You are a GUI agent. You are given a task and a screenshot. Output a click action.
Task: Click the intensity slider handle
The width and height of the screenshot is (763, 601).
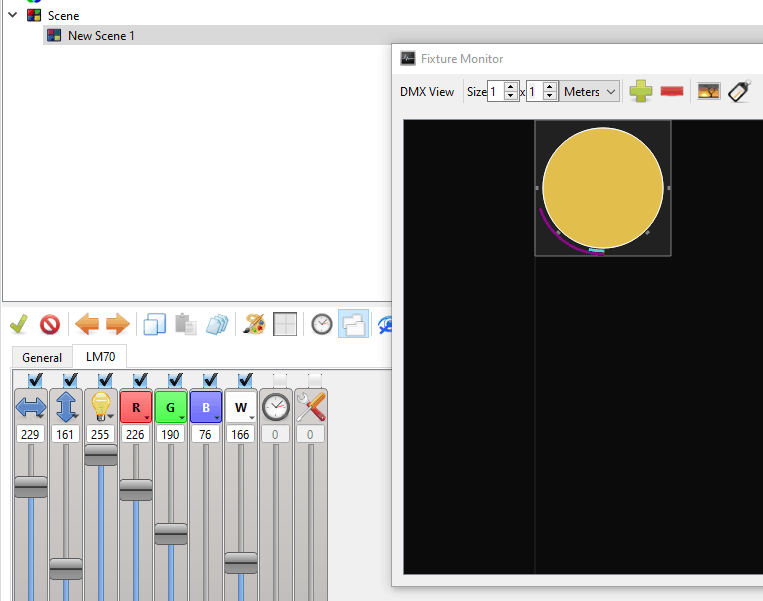101,455
